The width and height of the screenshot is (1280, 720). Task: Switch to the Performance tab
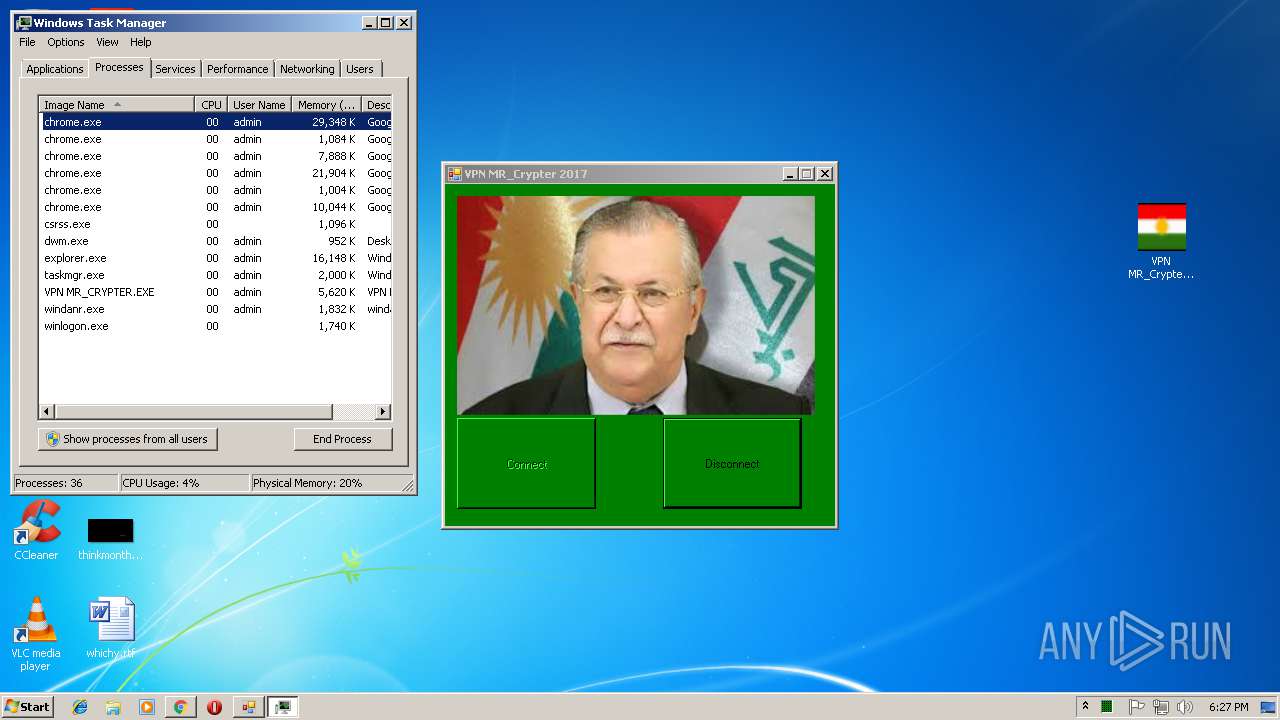click(238, 69)
